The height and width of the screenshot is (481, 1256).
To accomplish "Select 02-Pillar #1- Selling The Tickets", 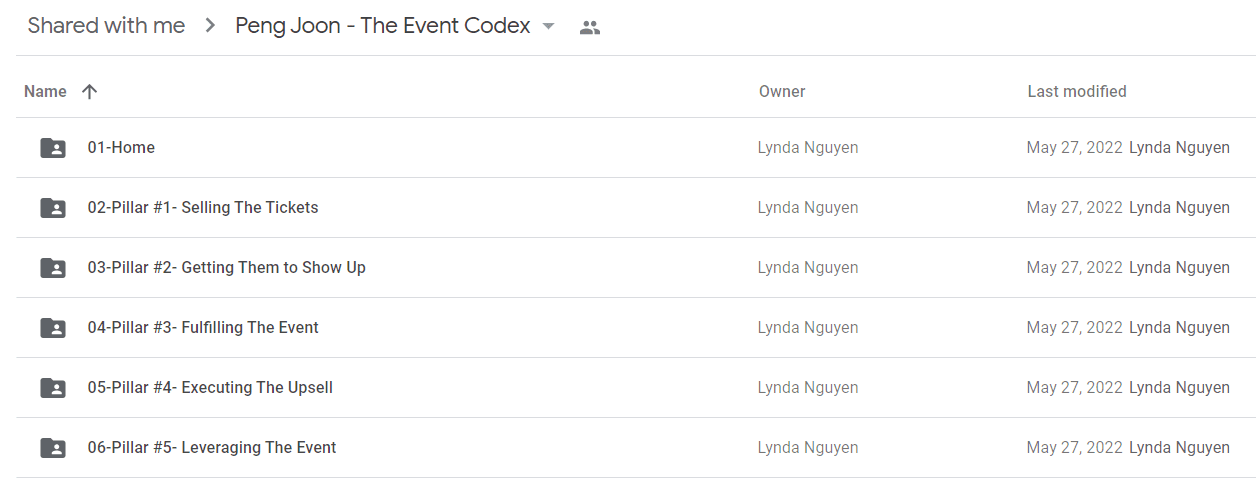I will pos(203,208).
